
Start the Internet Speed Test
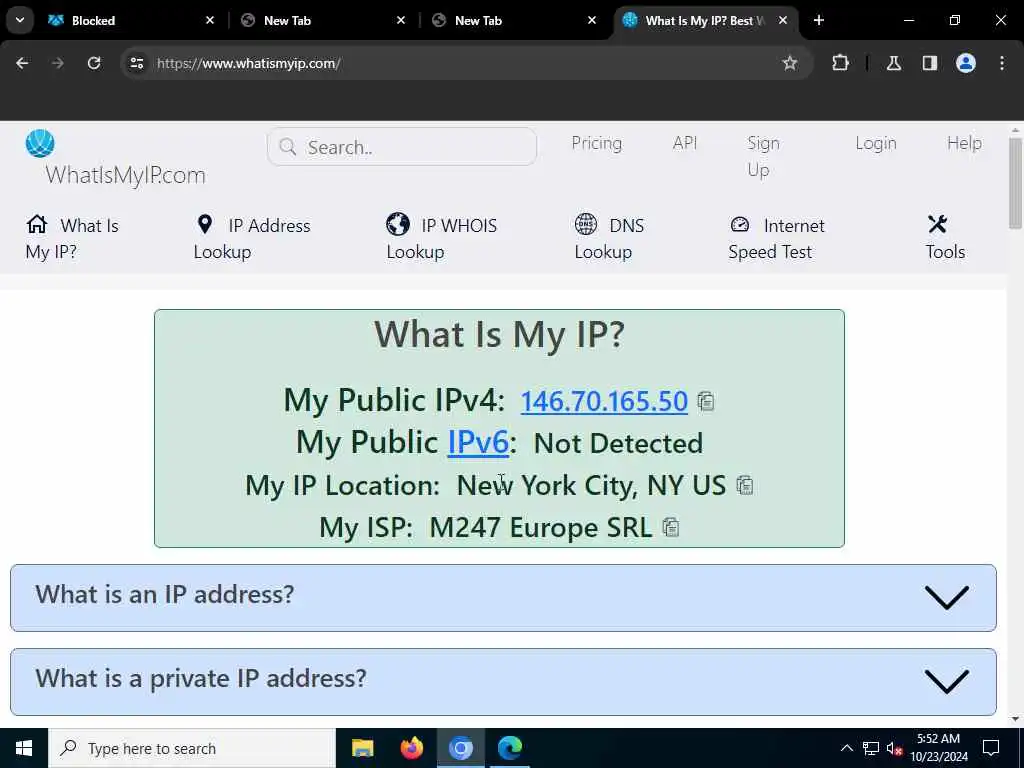click(776, 238)
